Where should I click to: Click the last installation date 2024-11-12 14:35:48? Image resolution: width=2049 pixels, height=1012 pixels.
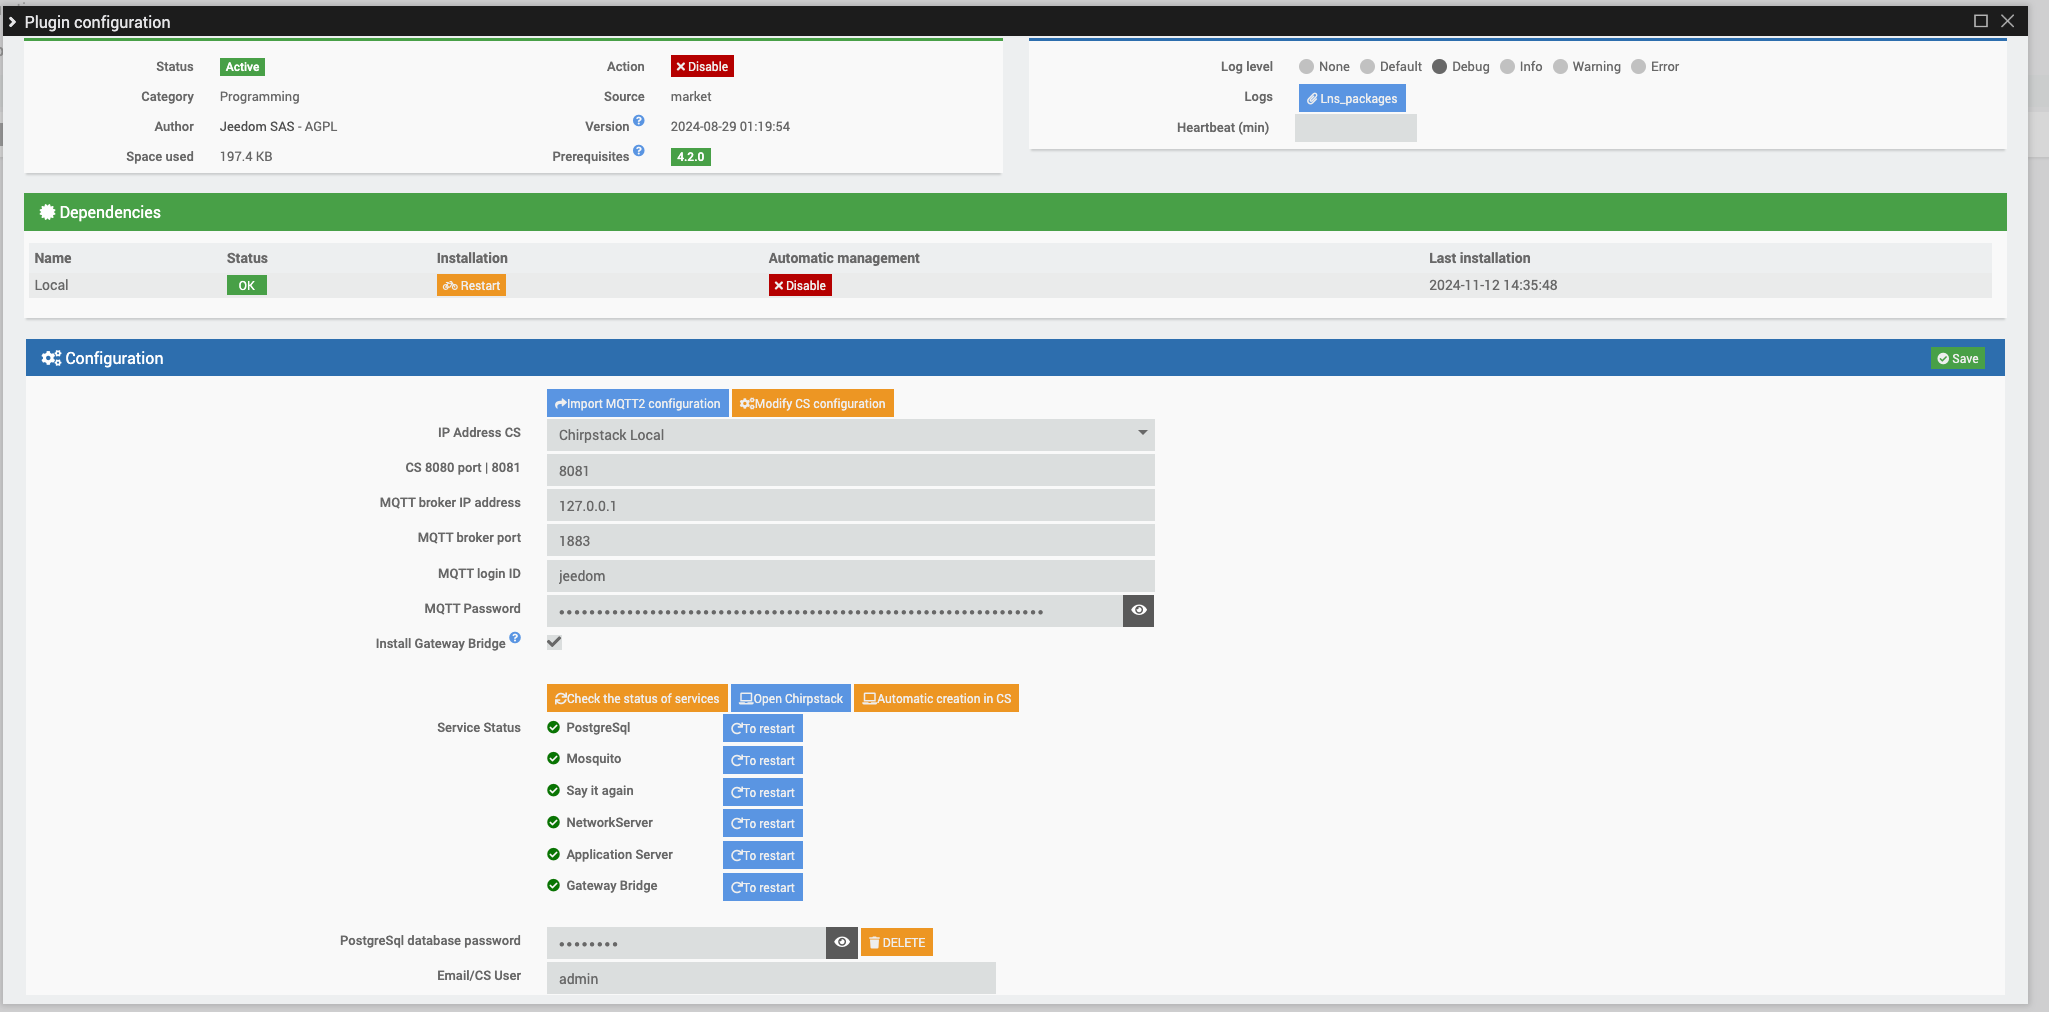point(1493,286)
